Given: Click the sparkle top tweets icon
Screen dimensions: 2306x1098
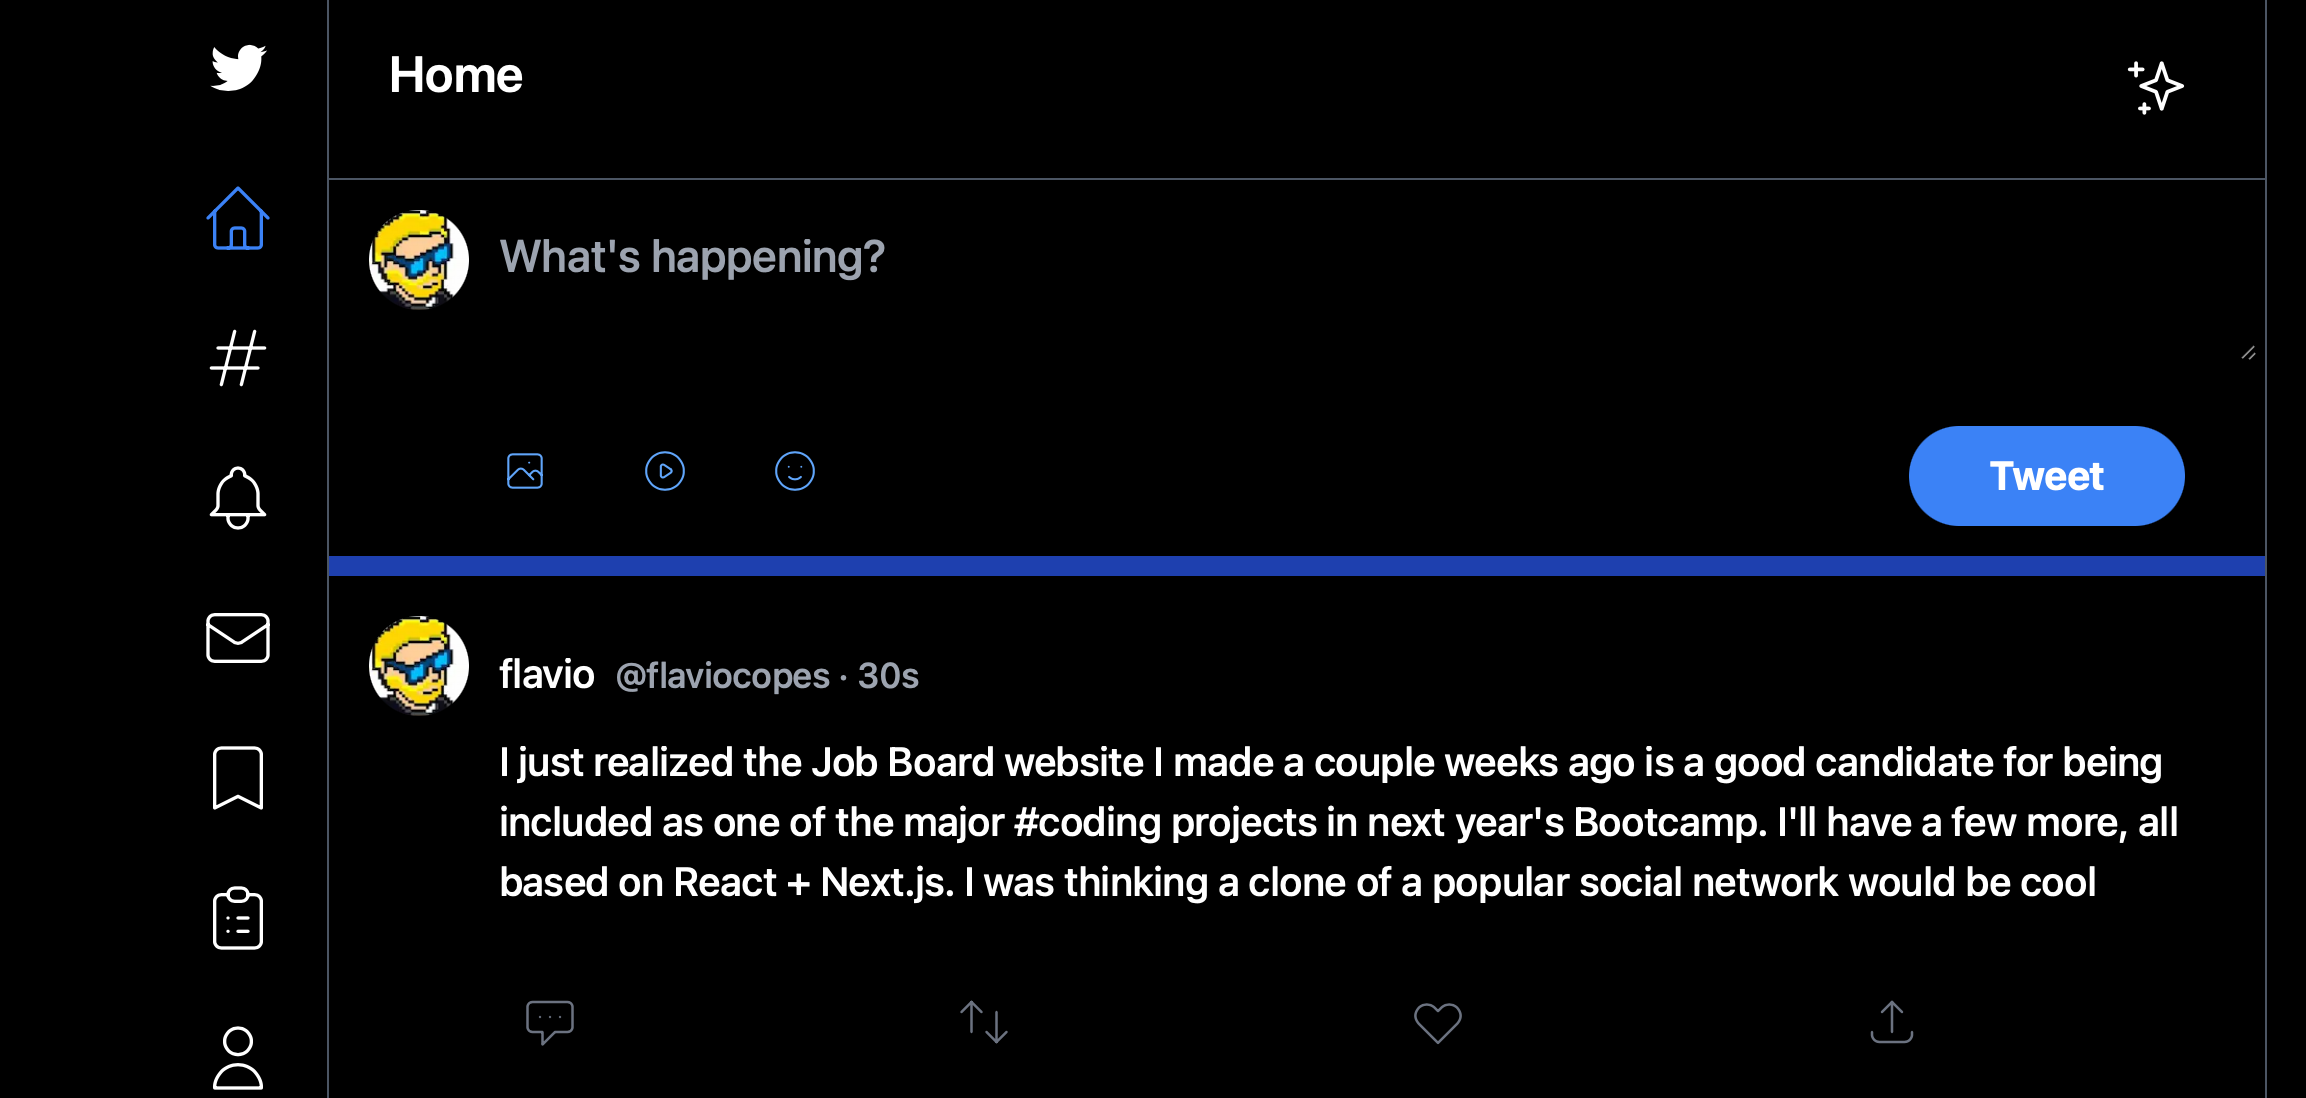Looking at the screenshot, I should (2155, 87).
